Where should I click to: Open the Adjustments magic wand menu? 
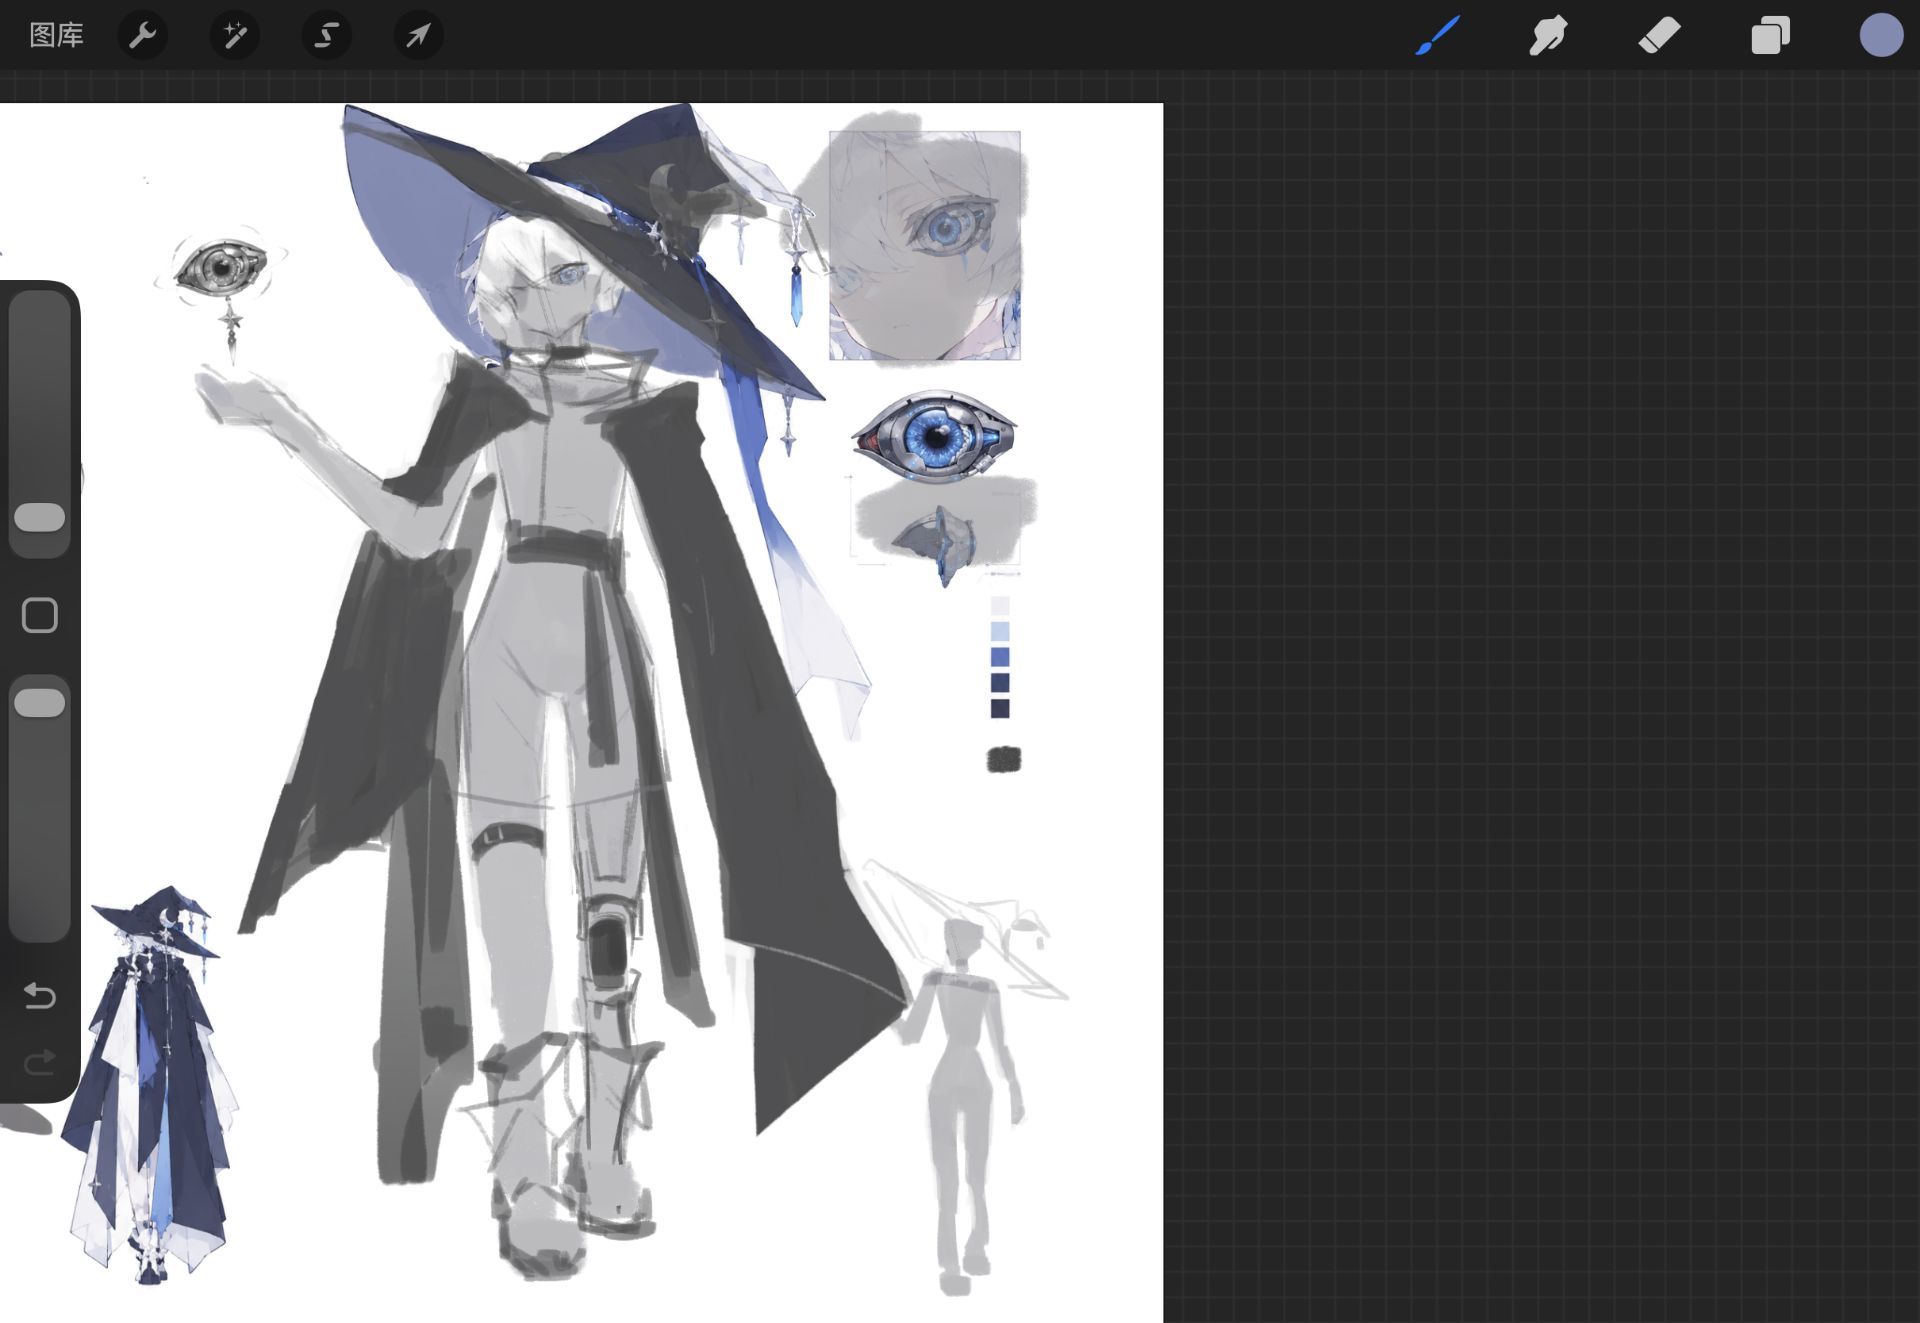(235, 36)
